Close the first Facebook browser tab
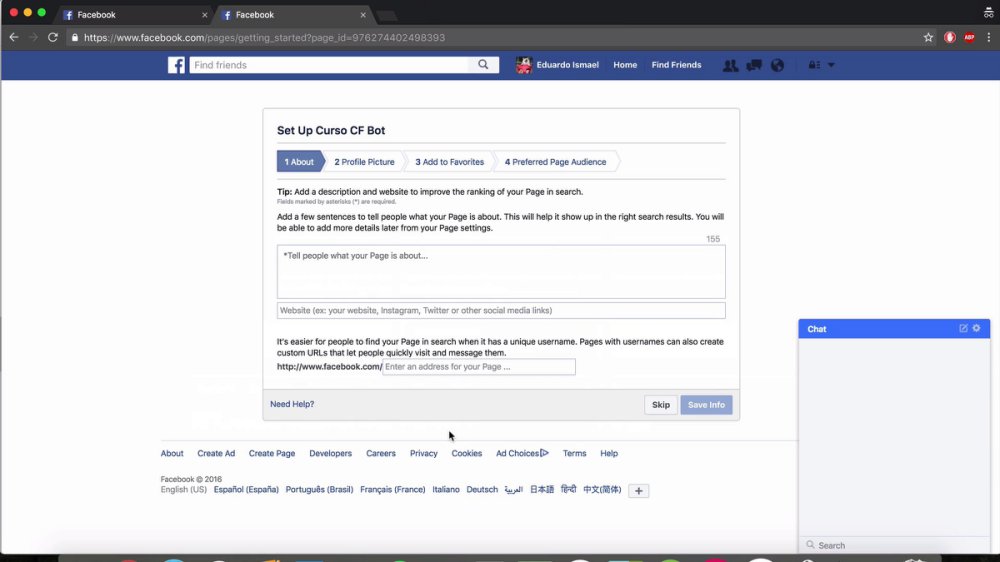This screenshot has height=562, width=1000. pos(205,15)
